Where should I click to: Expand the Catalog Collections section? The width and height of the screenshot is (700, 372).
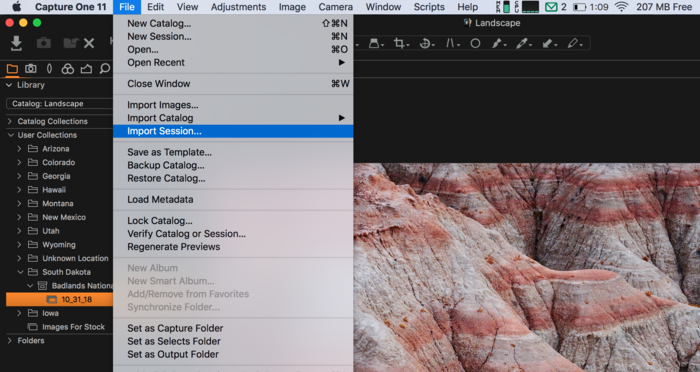pyautogui.click(x=10, y=121)
